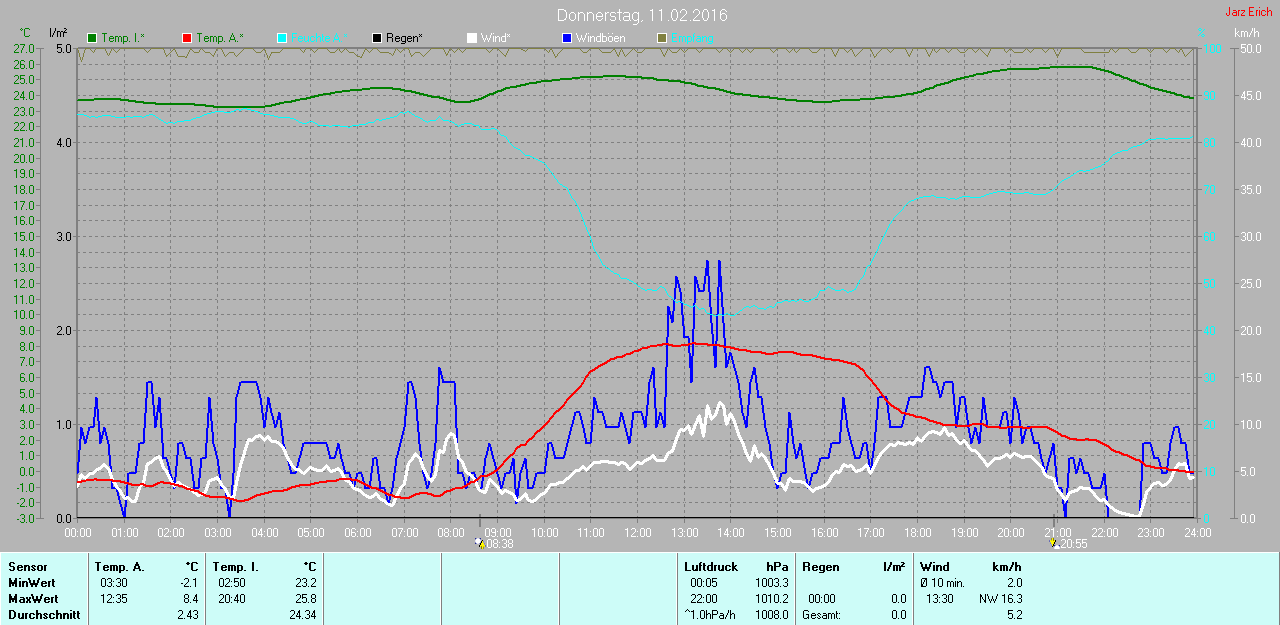Viewport: 1280px width, 625px height.
Task: Toggle the white Wind legend square
Action: [472, 38]
